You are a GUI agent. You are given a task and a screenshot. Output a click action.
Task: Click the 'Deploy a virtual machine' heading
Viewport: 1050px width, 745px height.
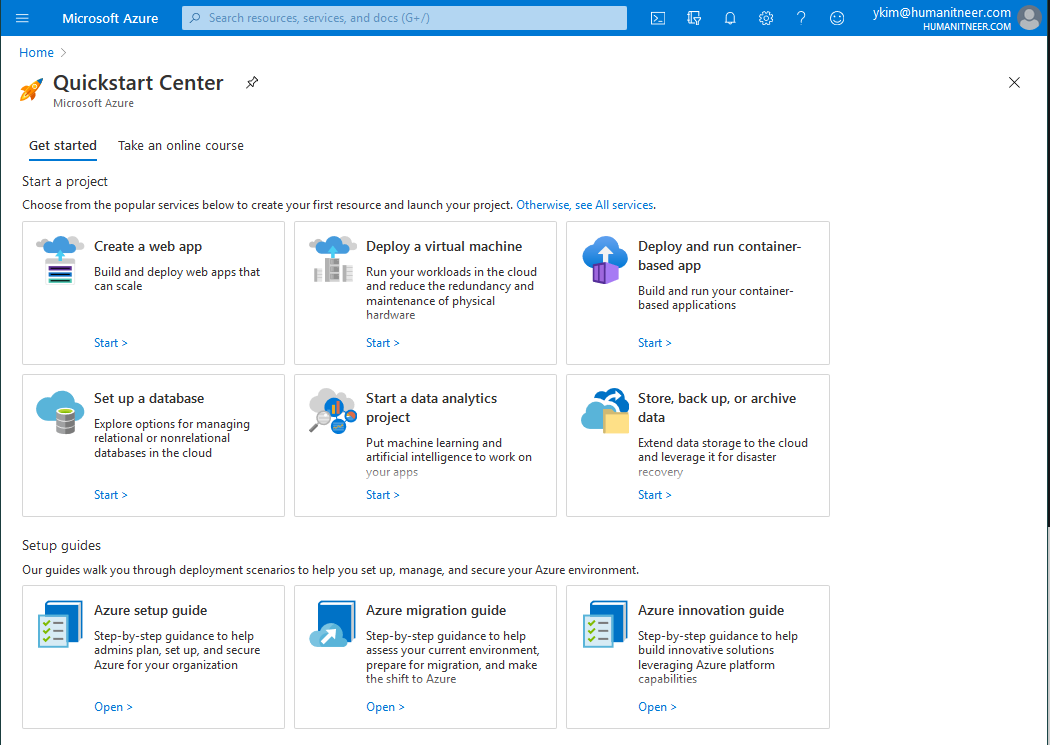pyautogui.click(x=444, y=246)
